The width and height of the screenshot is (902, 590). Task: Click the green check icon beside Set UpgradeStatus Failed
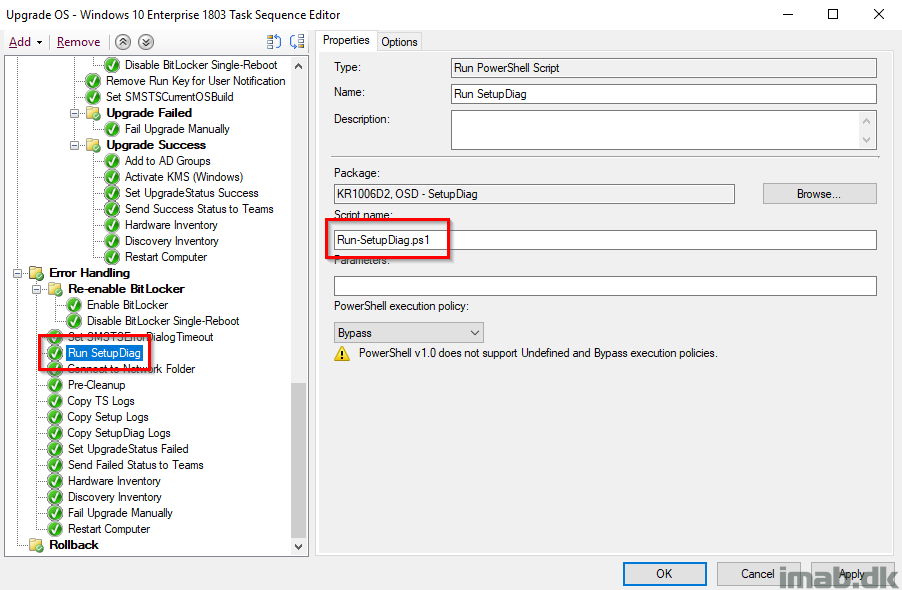coord(55,449)
